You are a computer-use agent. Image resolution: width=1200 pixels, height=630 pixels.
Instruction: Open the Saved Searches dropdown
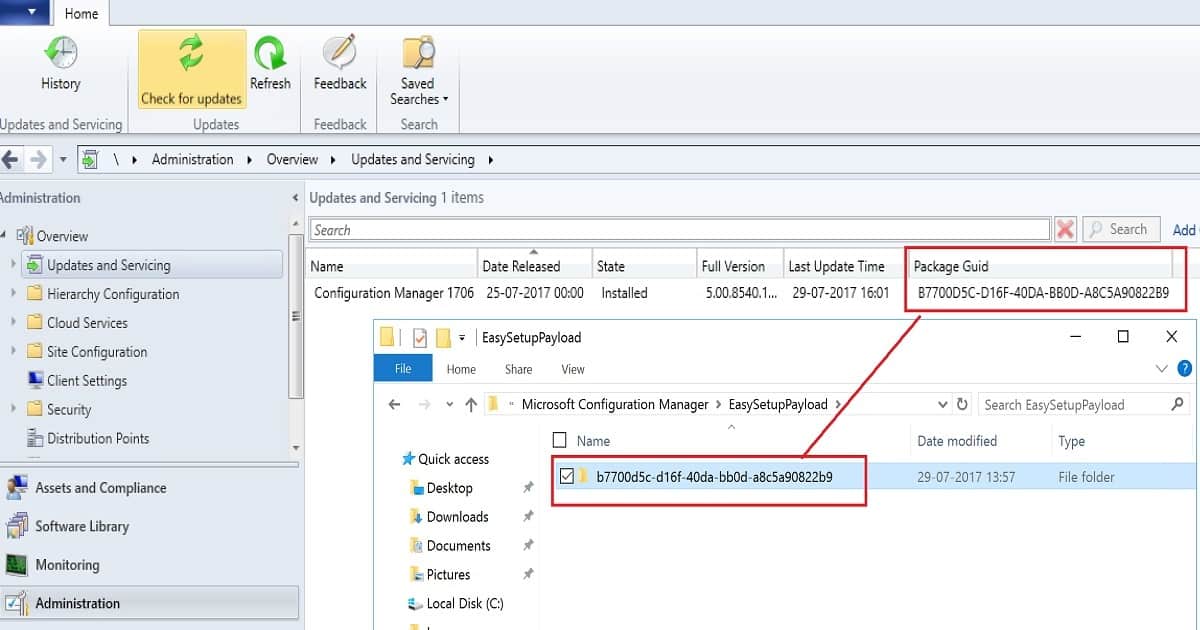[418, 70]
